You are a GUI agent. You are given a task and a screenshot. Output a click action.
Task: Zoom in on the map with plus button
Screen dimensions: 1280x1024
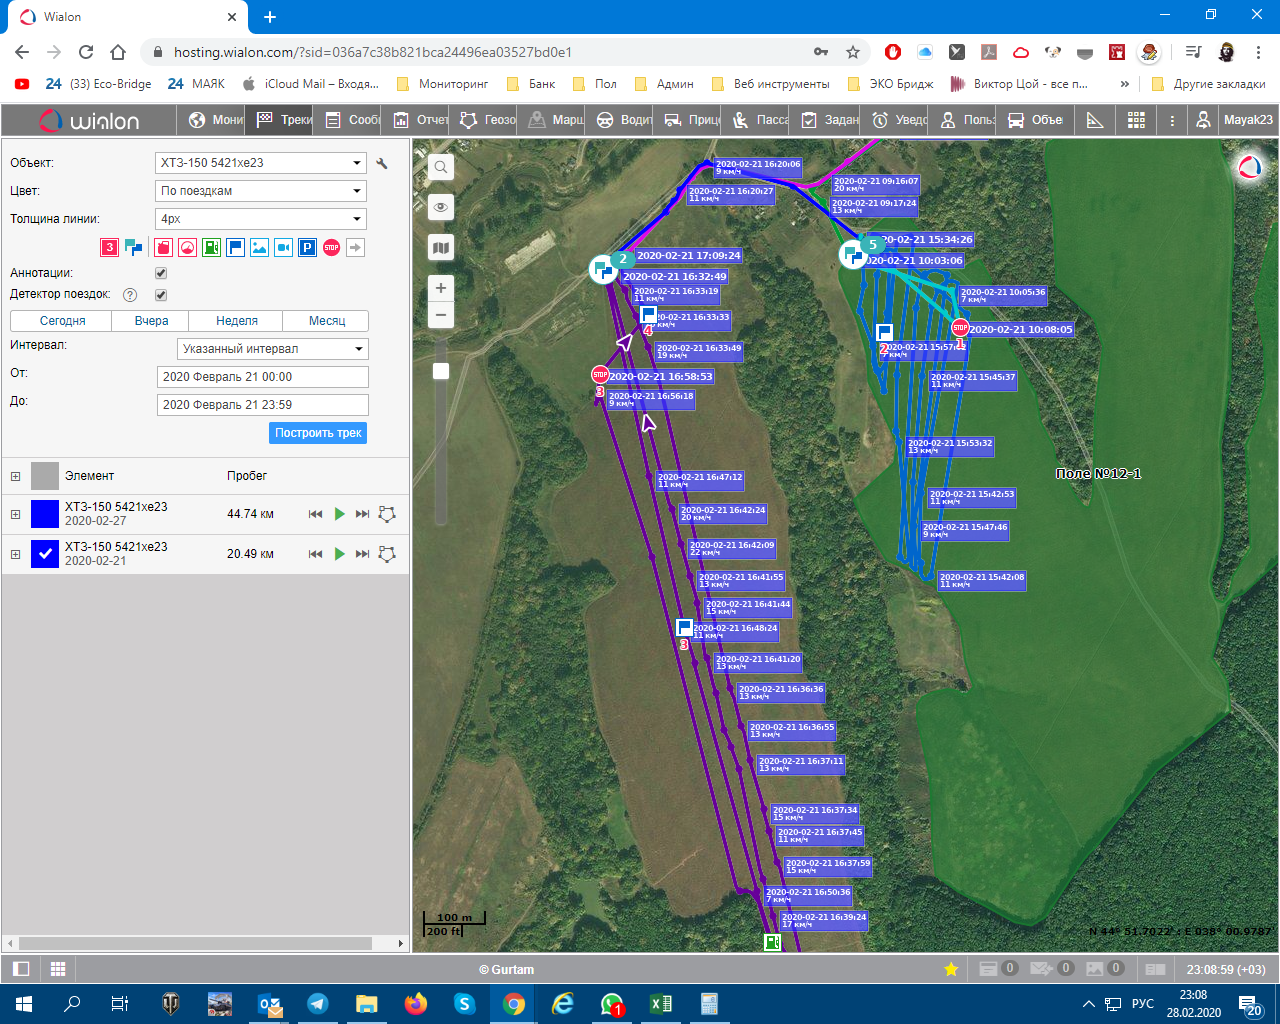pos(440,288)
